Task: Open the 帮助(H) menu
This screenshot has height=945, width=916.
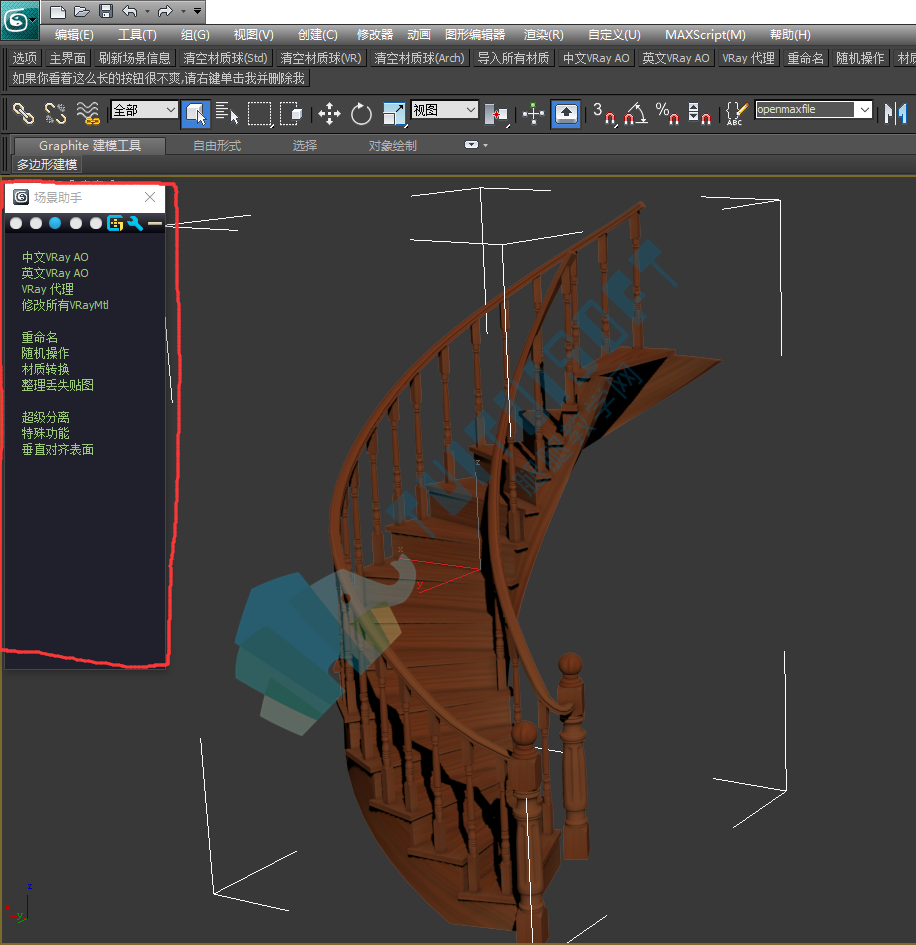Action: tap(790, 35)
